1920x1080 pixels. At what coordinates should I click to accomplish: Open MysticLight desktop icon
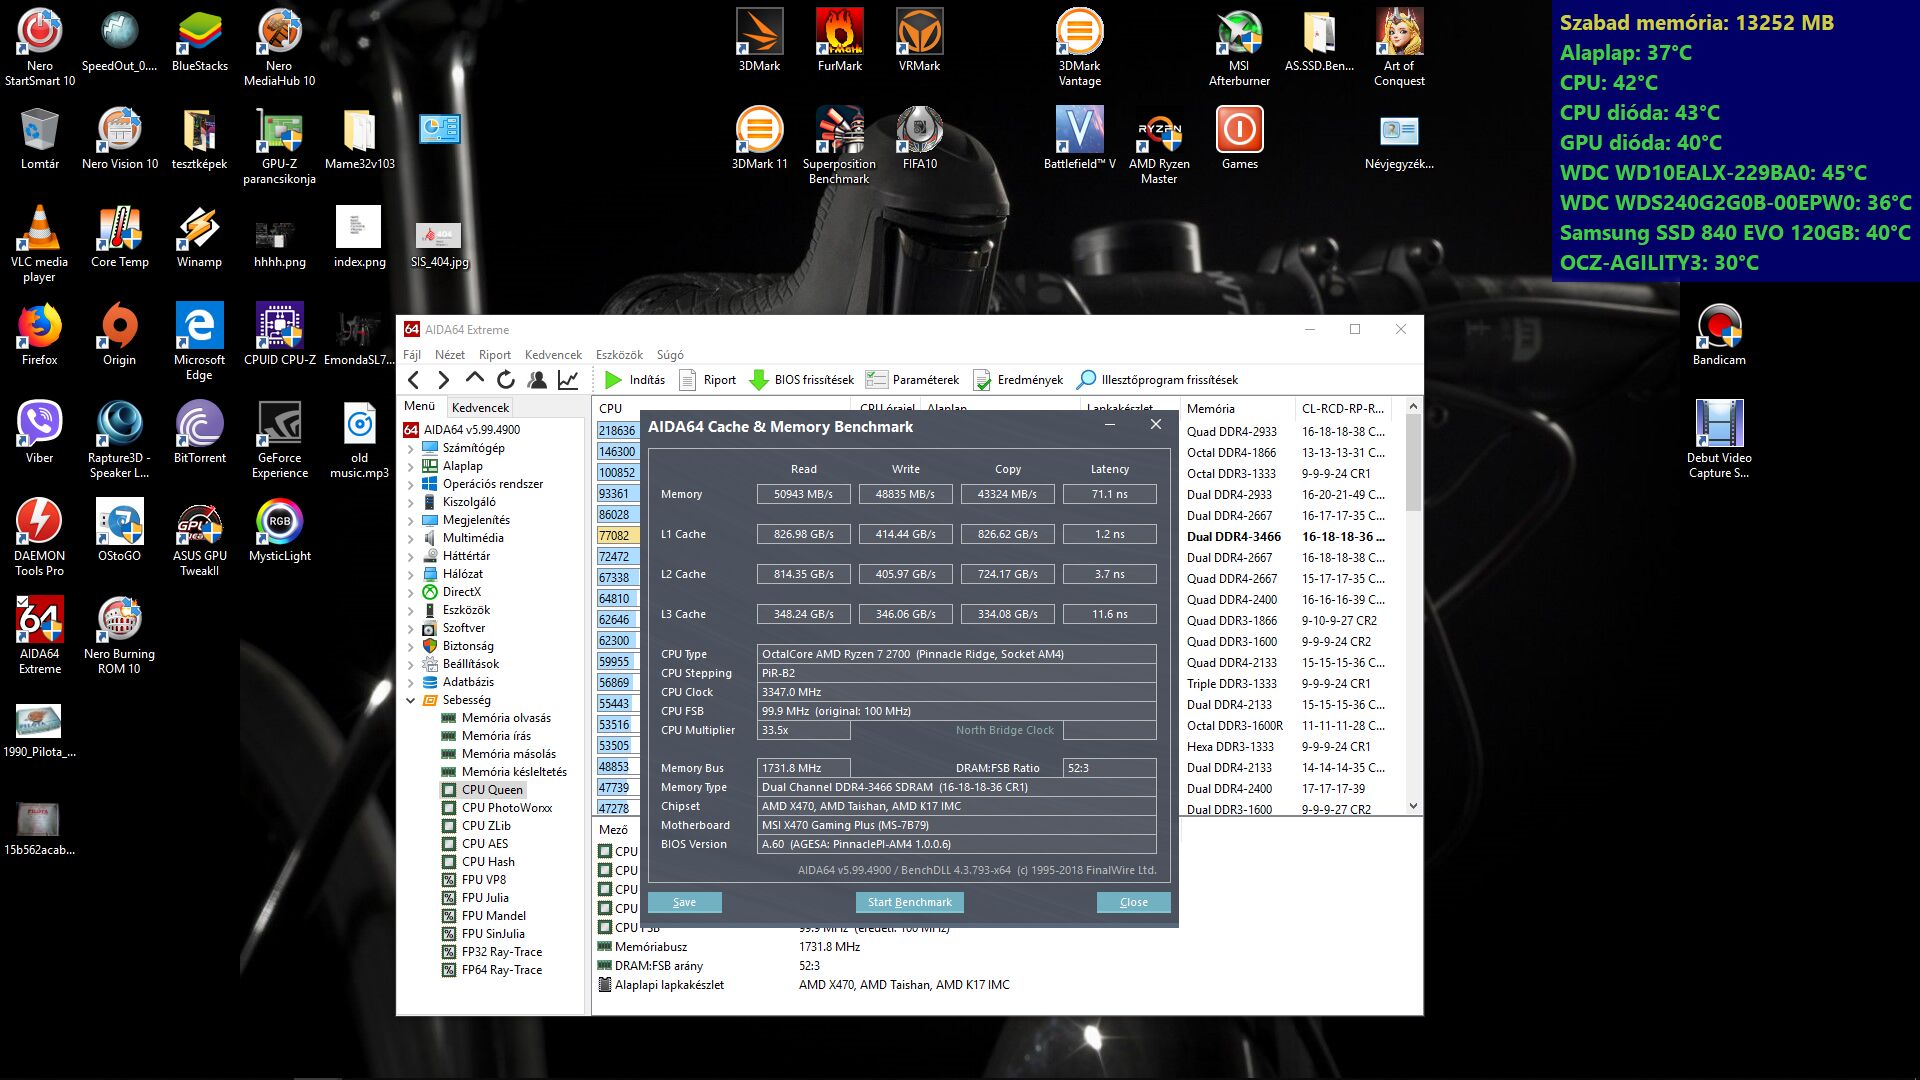(279, 531)
